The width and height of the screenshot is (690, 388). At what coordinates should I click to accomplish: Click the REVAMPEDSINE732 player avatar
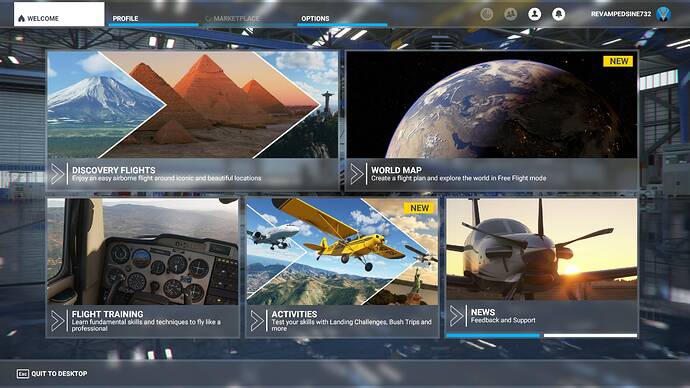tap(663, 14)
